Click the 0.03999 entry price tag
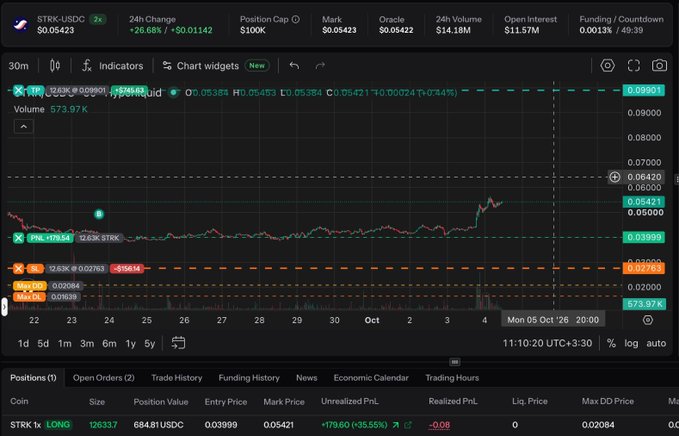The width and height of the screenshot is (679, 436). (x=644, y=237)
